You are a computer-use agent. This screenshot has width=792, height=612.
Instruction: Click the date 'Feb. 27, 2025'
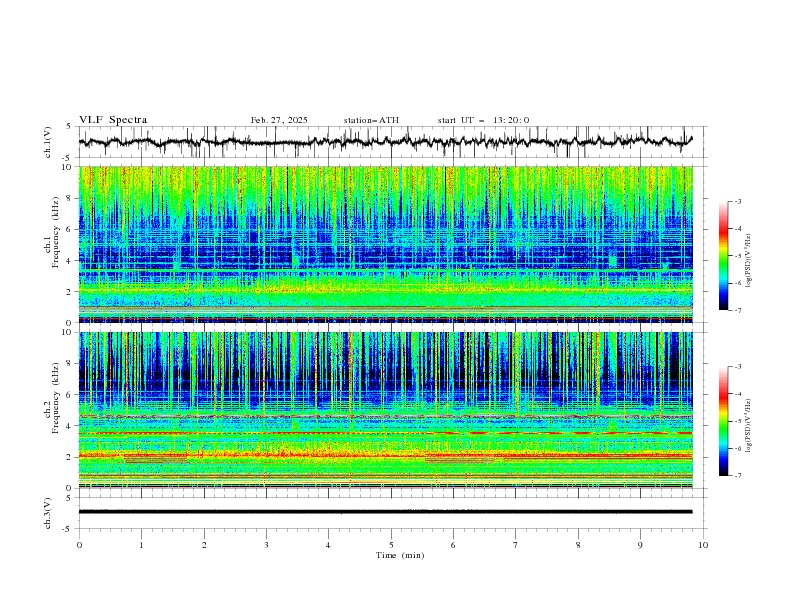point(279,120)
